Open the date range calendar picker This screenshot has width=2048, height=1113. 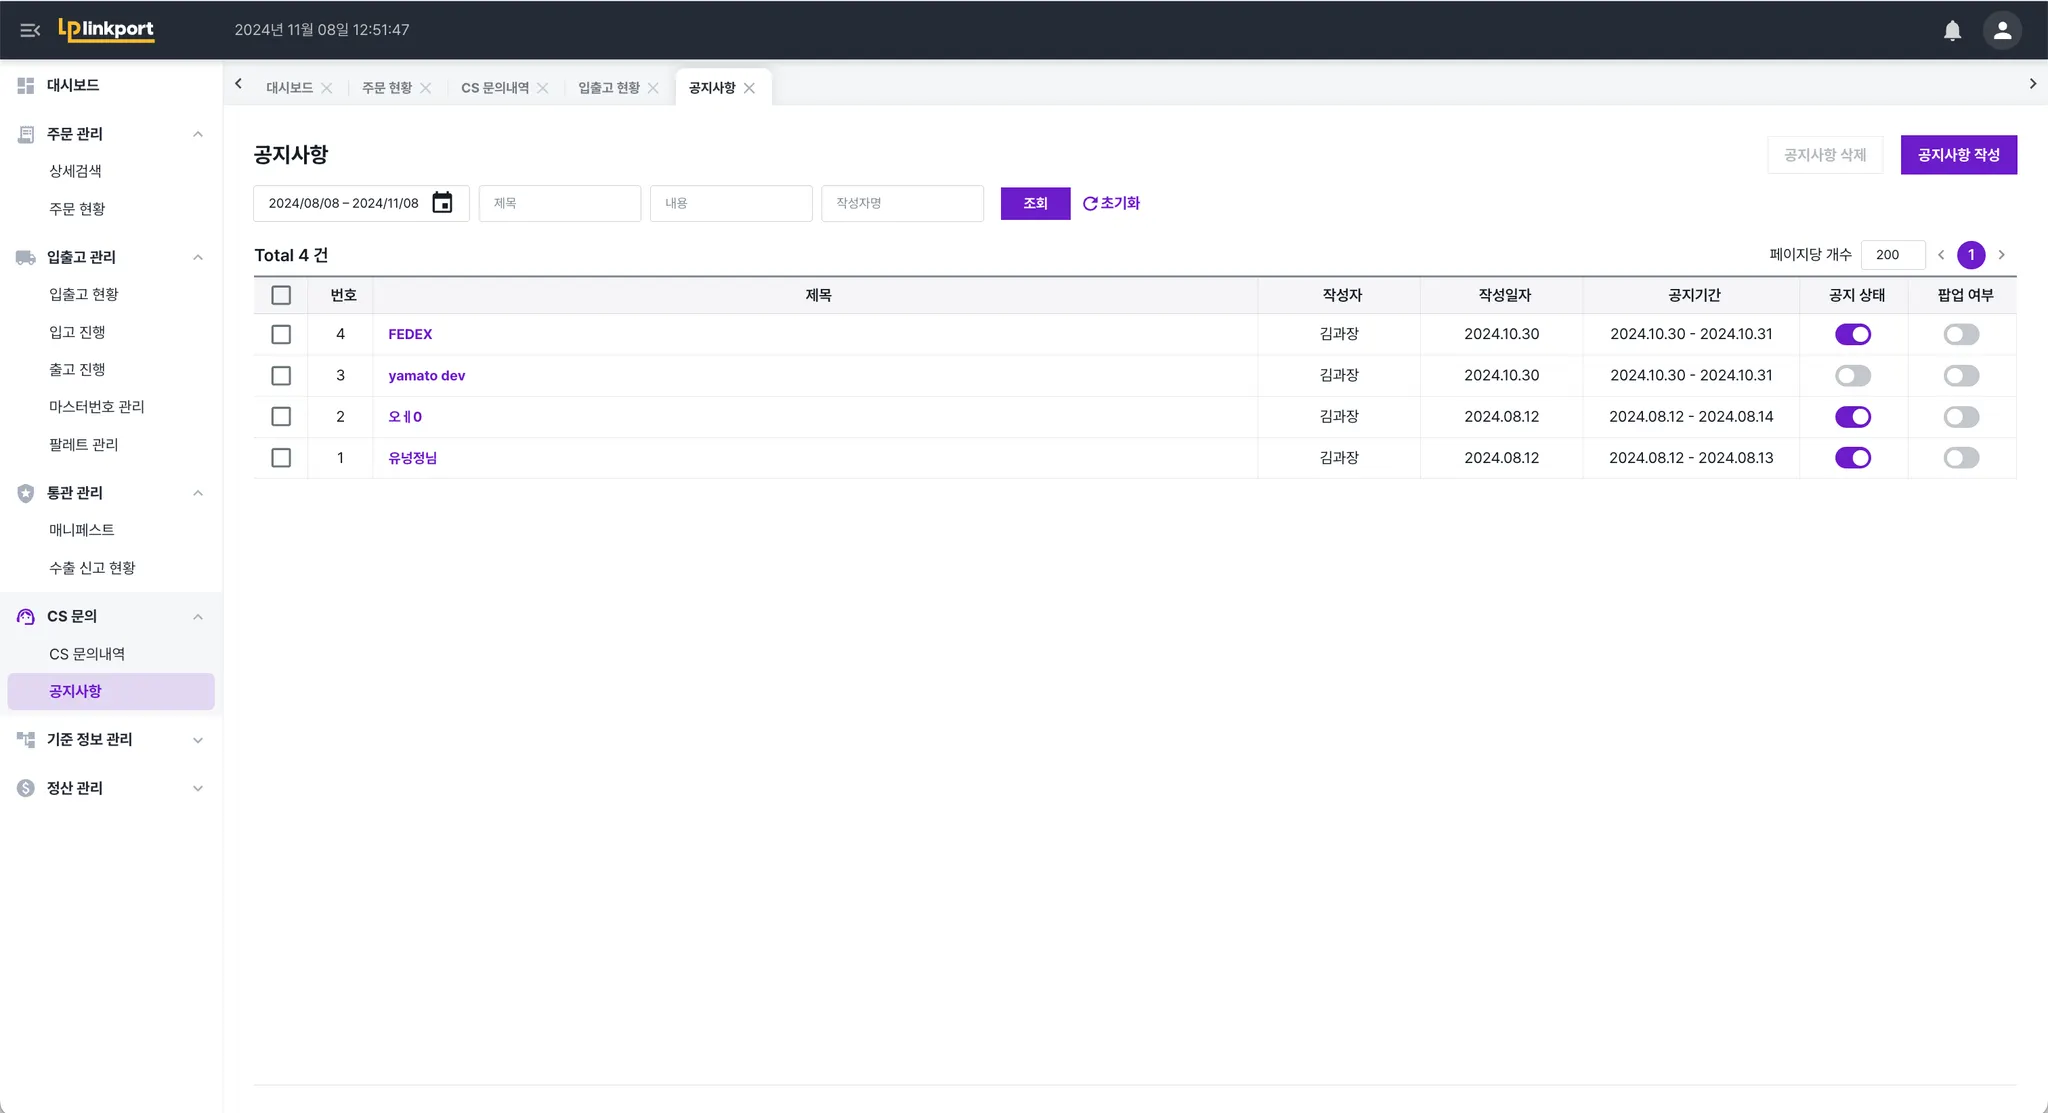tap(442, 203)
